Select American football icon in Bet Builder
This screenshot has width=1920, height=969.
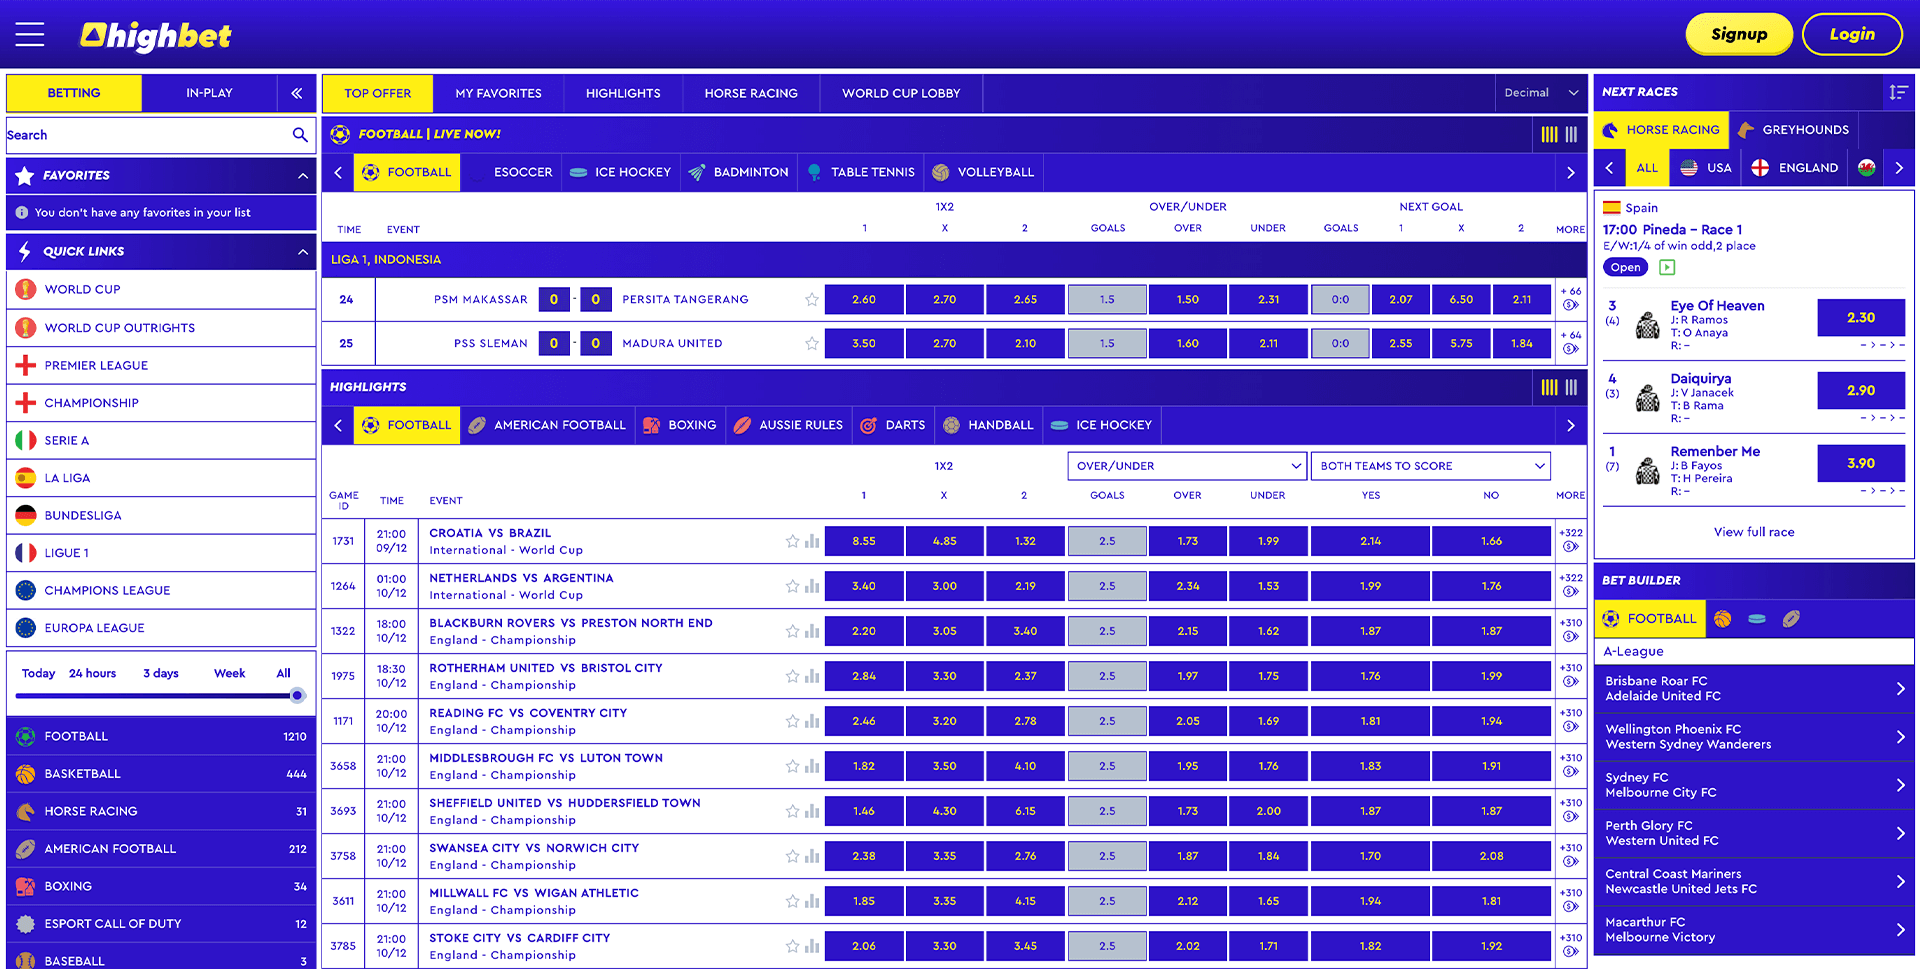click(x=1791, y=619)
